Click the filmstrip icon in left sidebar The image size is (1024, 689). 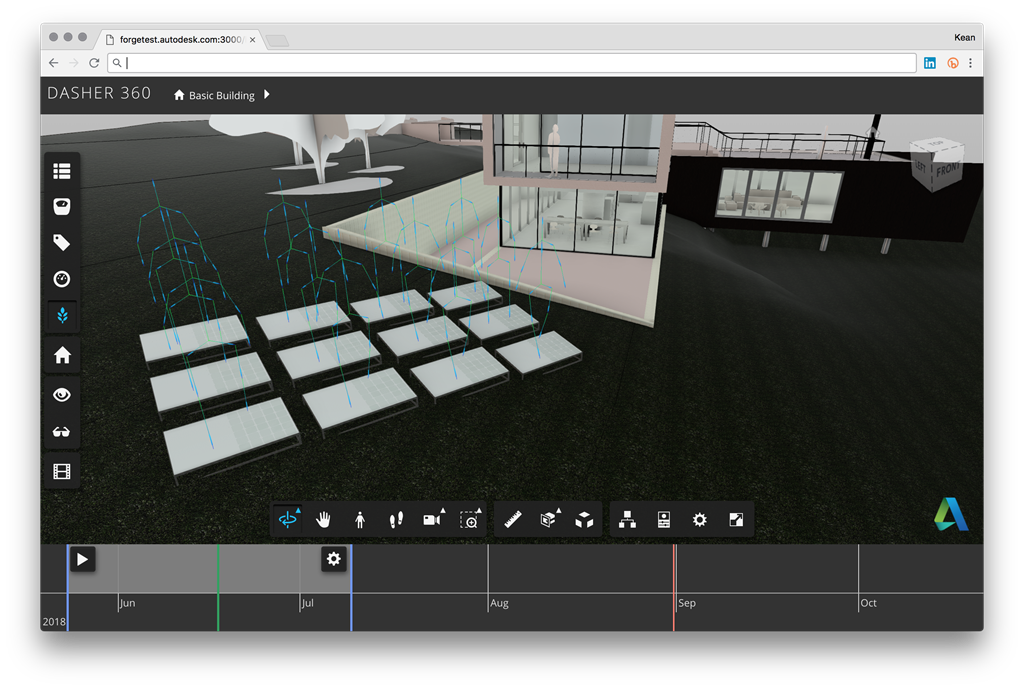[62, 471]
